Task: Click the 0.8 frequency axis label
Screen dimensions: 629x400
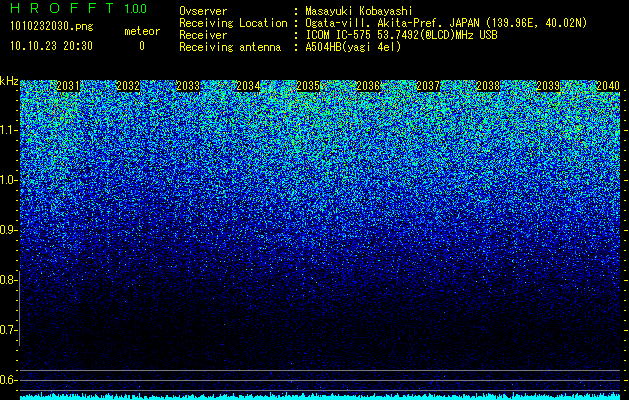Action: coord(8,280)
